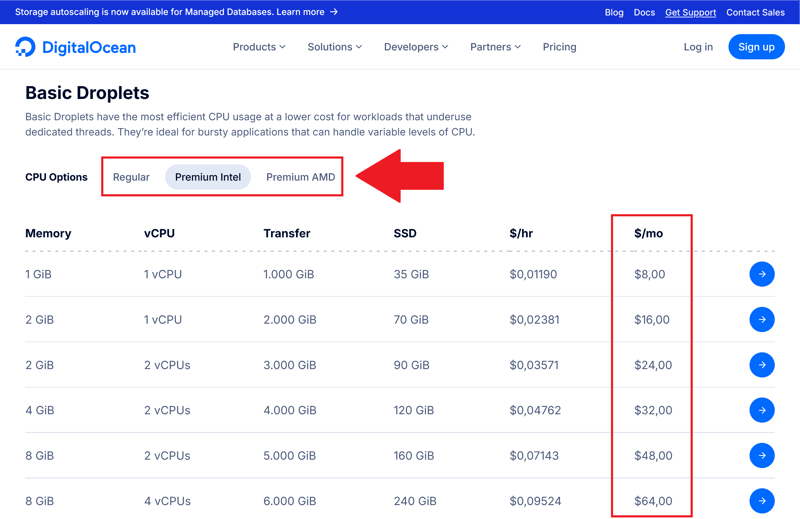Select the Regular CPU option
This screenshot has width=800, height=519.
[131, 177]
